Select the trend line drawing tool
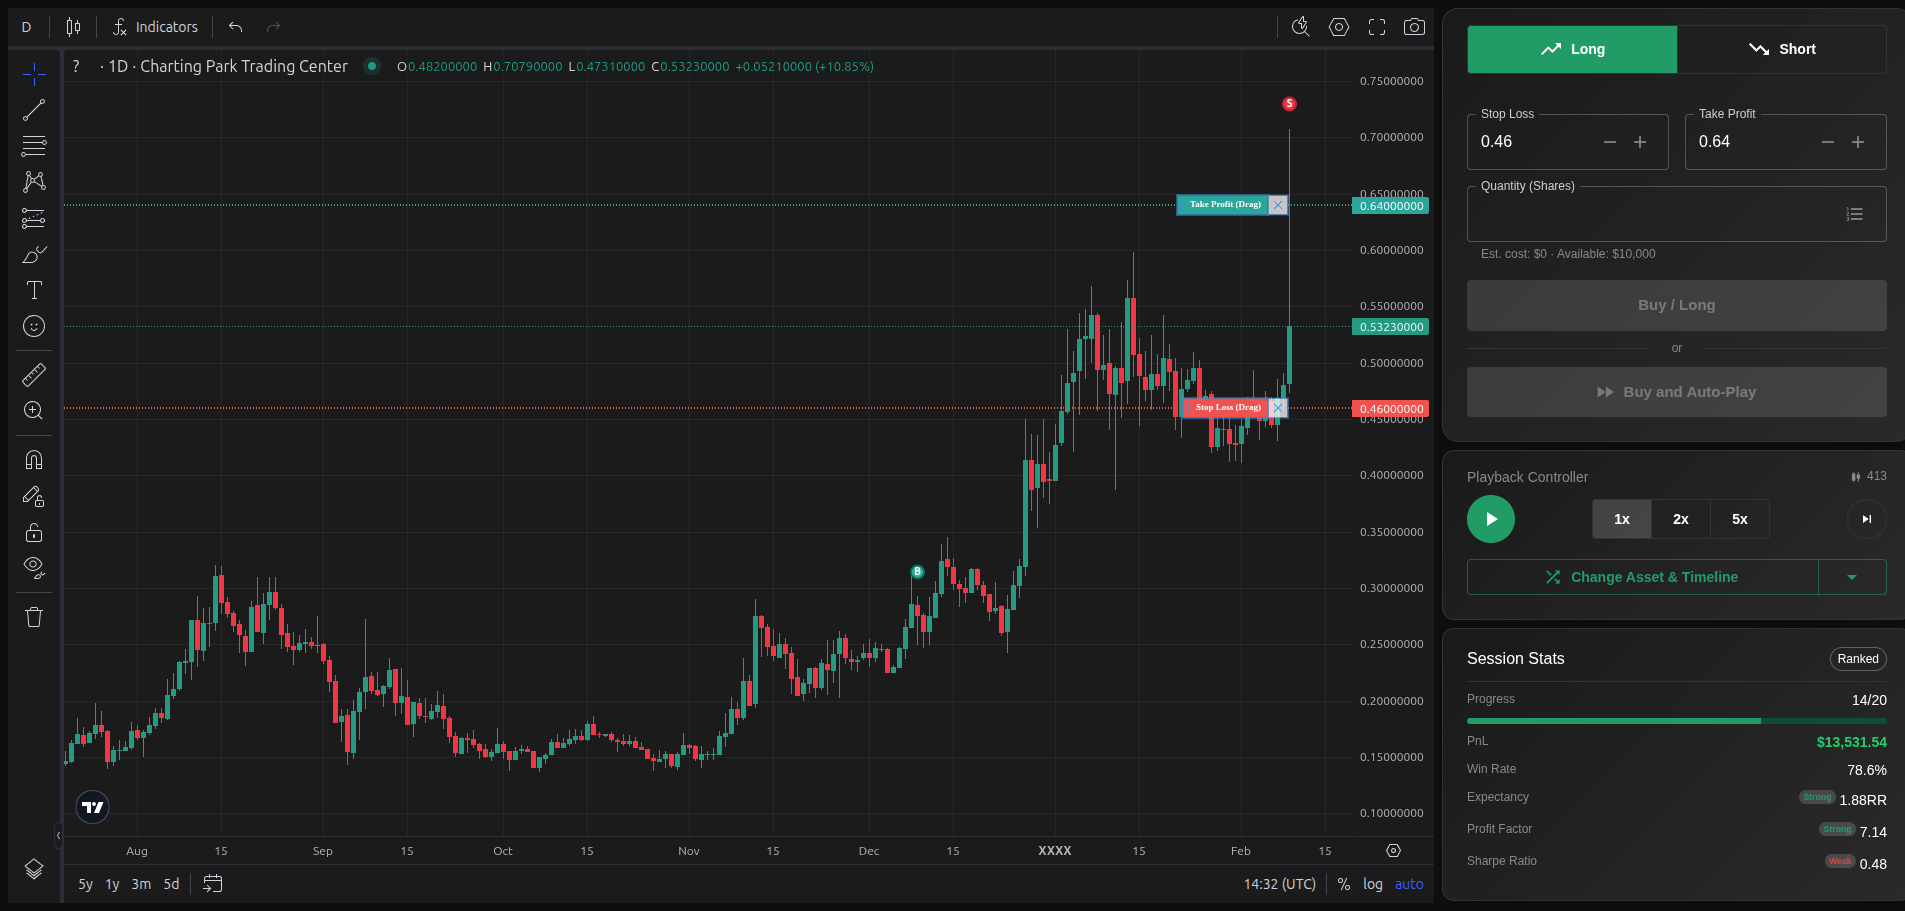The image size is (1905, 911). 34,110
